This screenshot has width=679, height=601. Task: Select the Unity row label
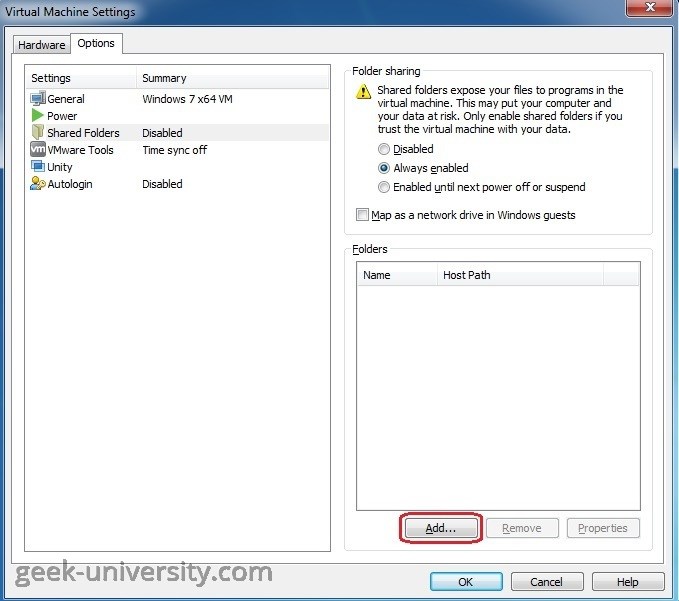click(x=60, y=167)
